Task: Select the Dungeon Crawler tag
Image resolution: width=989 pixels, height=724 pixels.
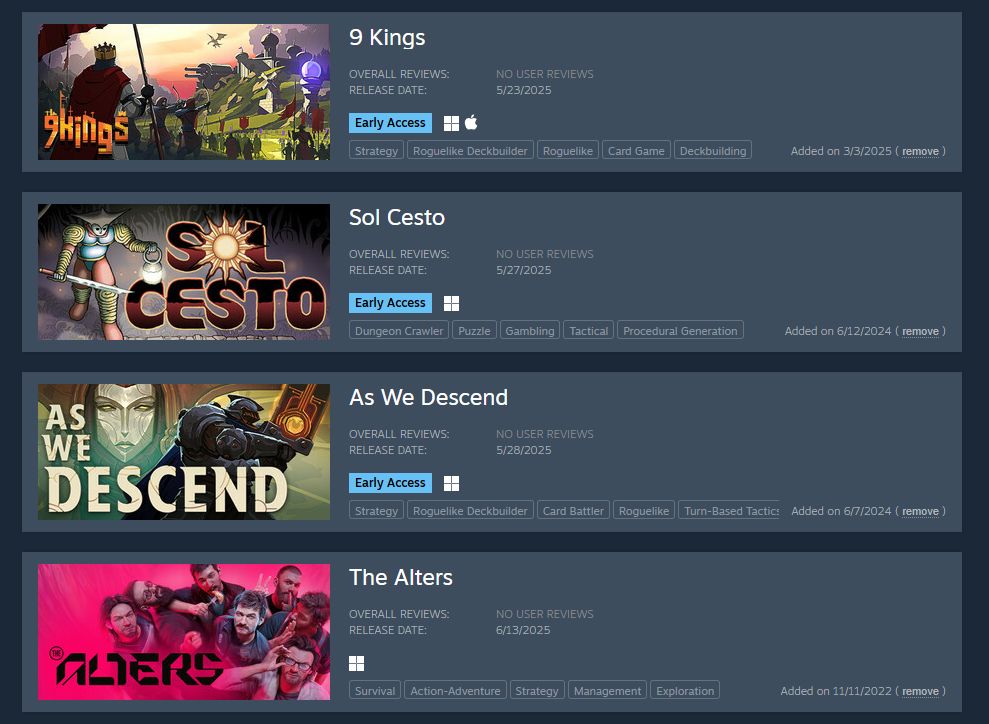Action: coord(399,330)
